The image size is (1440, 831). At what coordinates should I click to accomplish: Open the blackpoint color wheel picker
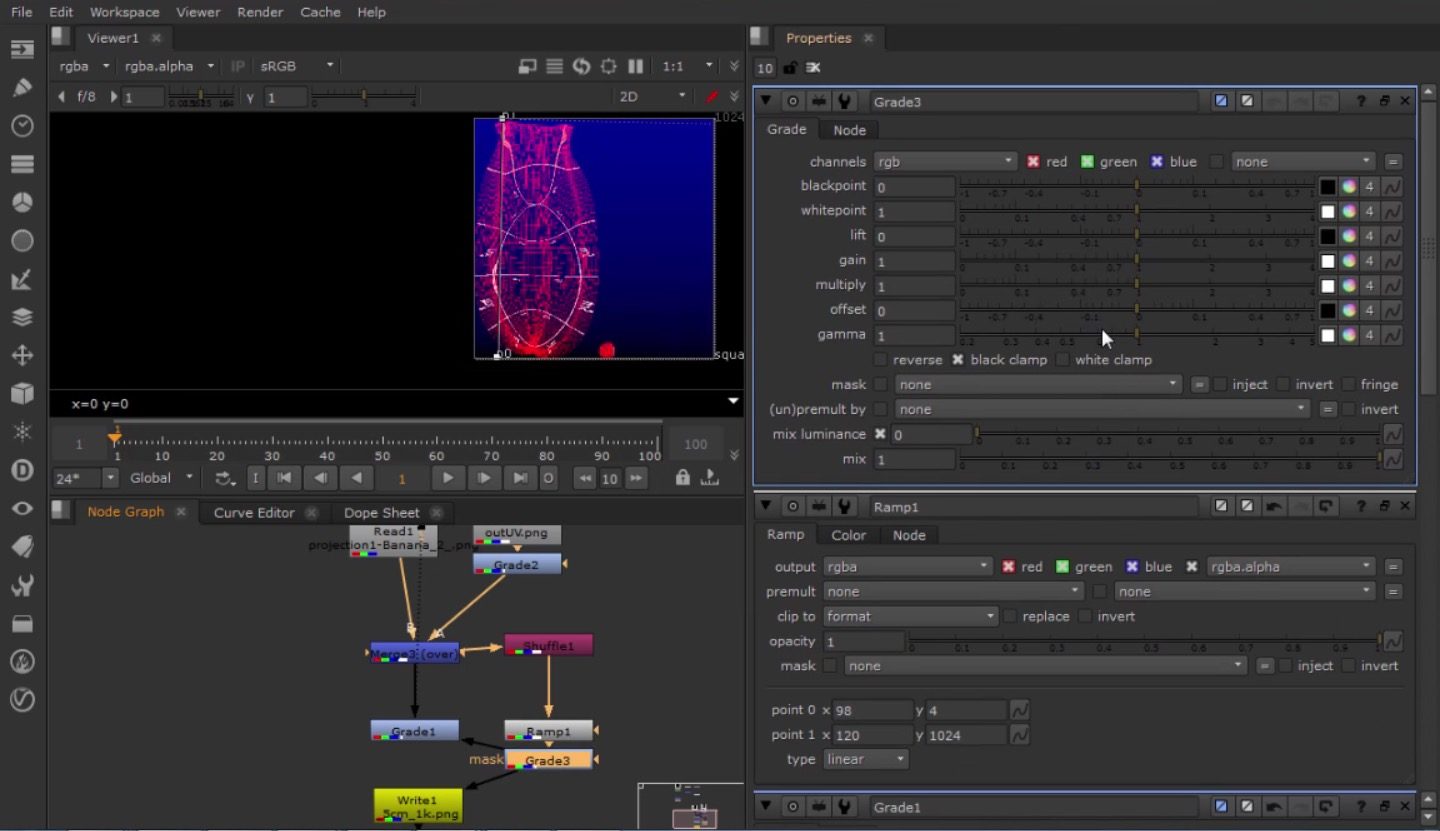(x=1348, y=187)
